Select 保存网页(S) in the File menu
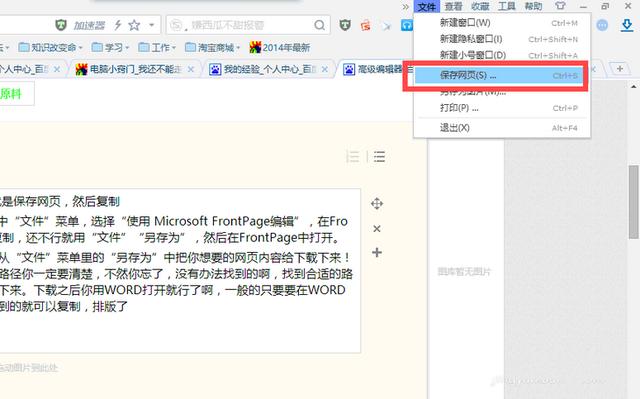The image size is (640, 399). (x=499, y=76)
